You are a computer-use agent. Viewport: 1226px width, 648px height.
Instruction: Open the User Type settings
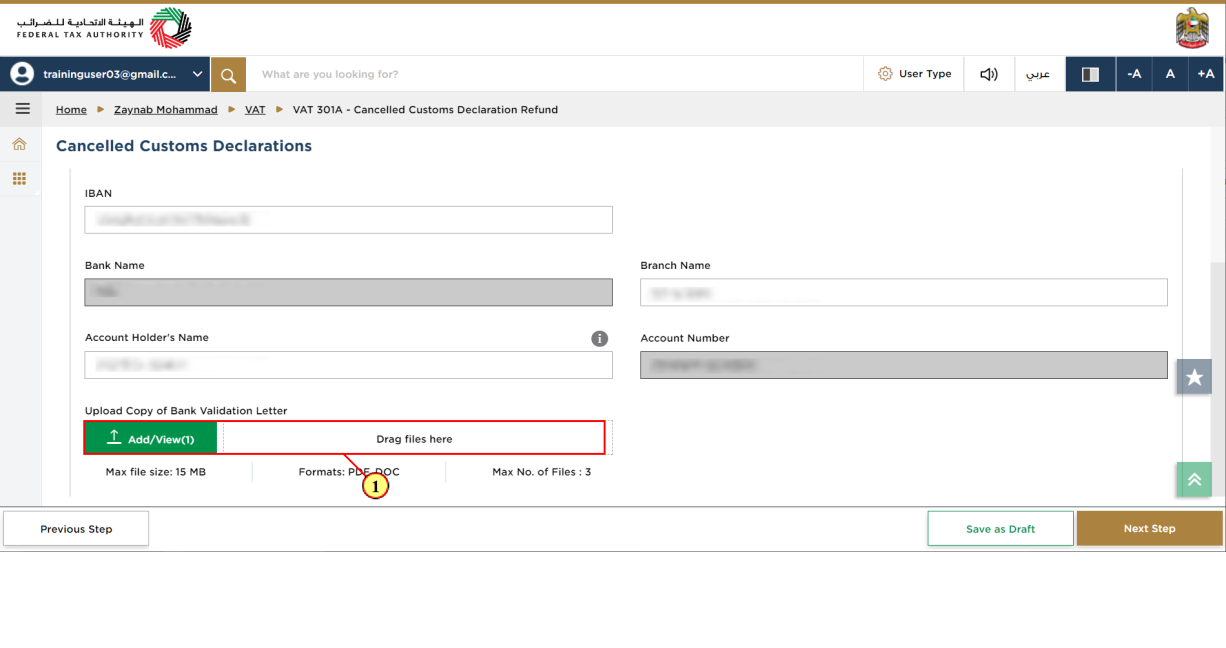(914, 74)
